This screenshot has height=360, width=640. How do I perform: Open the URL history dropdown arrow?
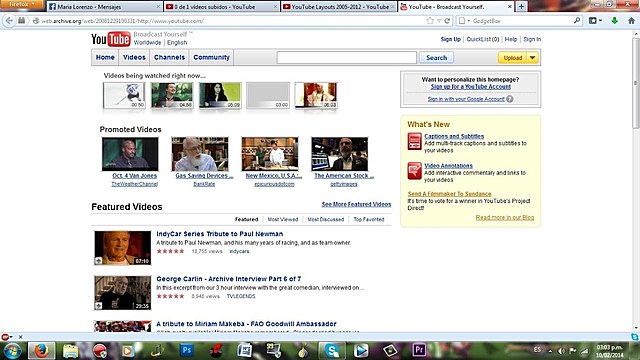coord(439,21)
